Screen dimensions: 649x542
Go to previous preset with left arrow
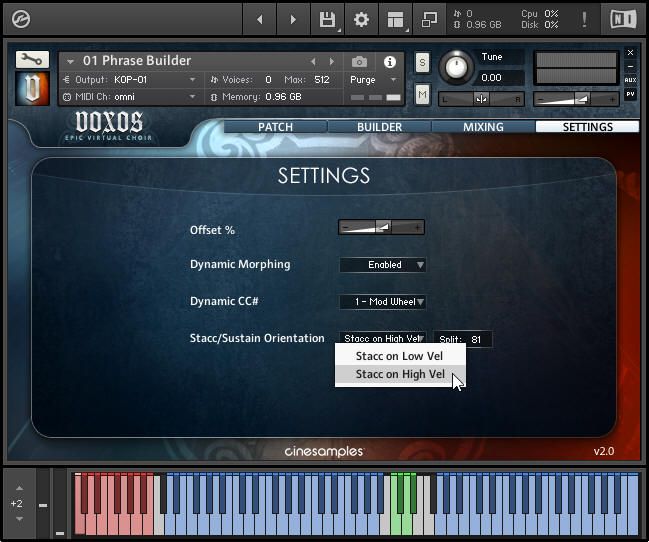[x=260, y=19]
